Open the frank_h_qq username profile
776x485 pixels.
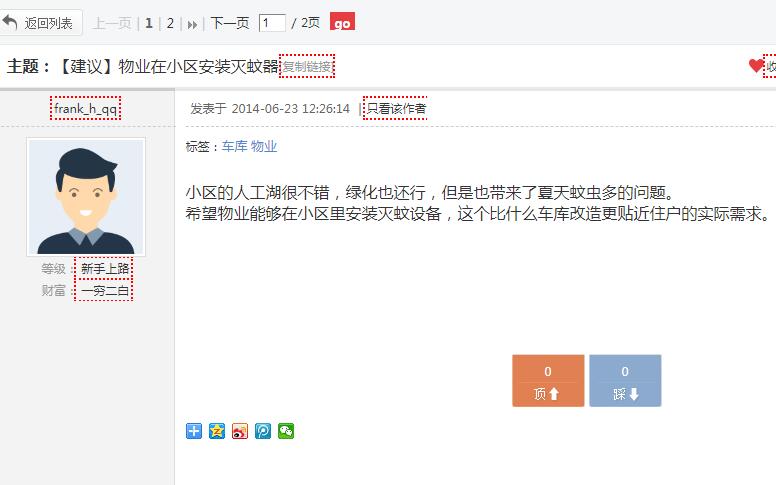point(86,108)
